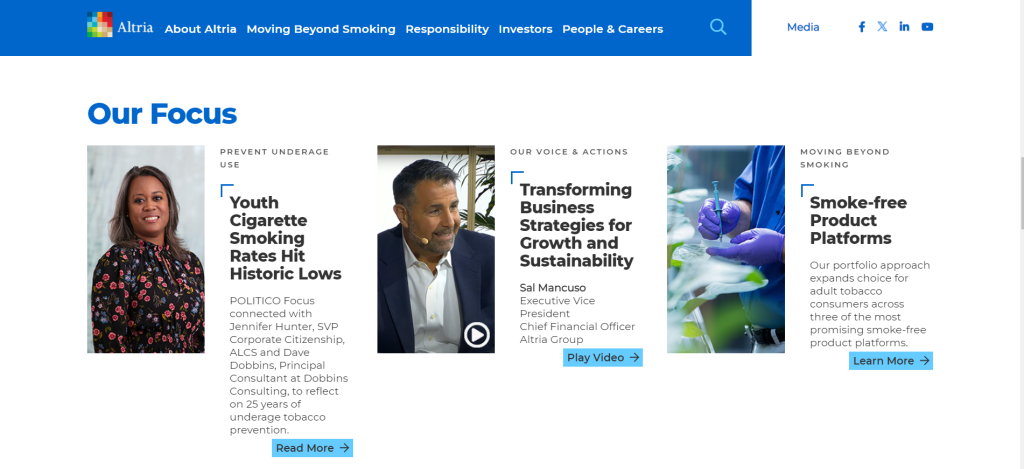This screenshot has height=469, width=1024.
Task: Click the Learn More button
Action: 890,361
